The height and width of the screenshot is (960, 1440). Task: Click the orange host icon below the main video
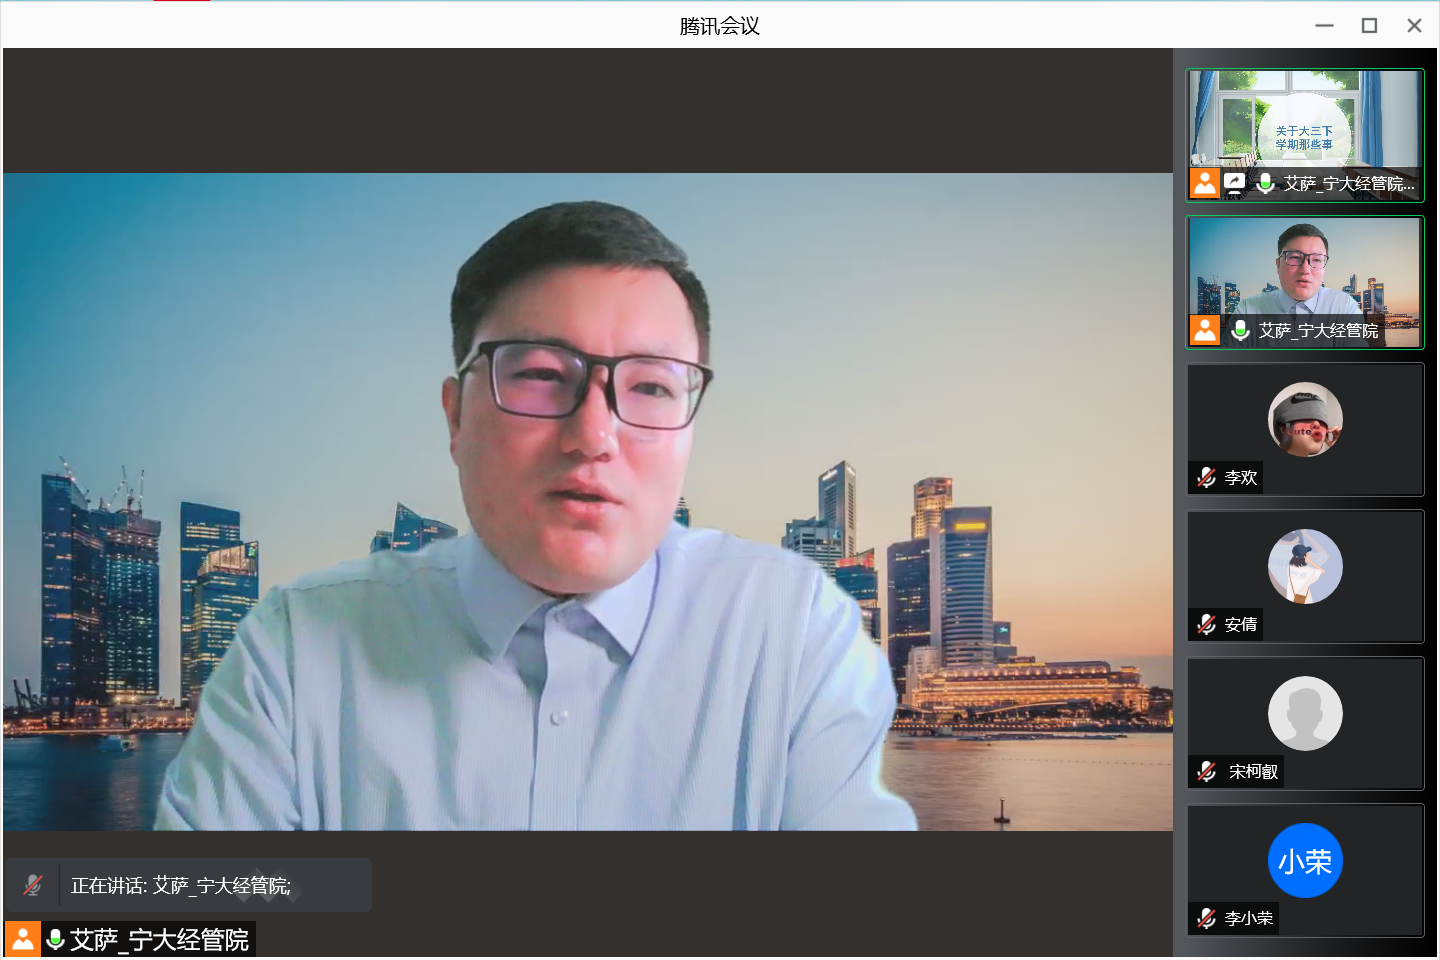(x=23, y=940)
